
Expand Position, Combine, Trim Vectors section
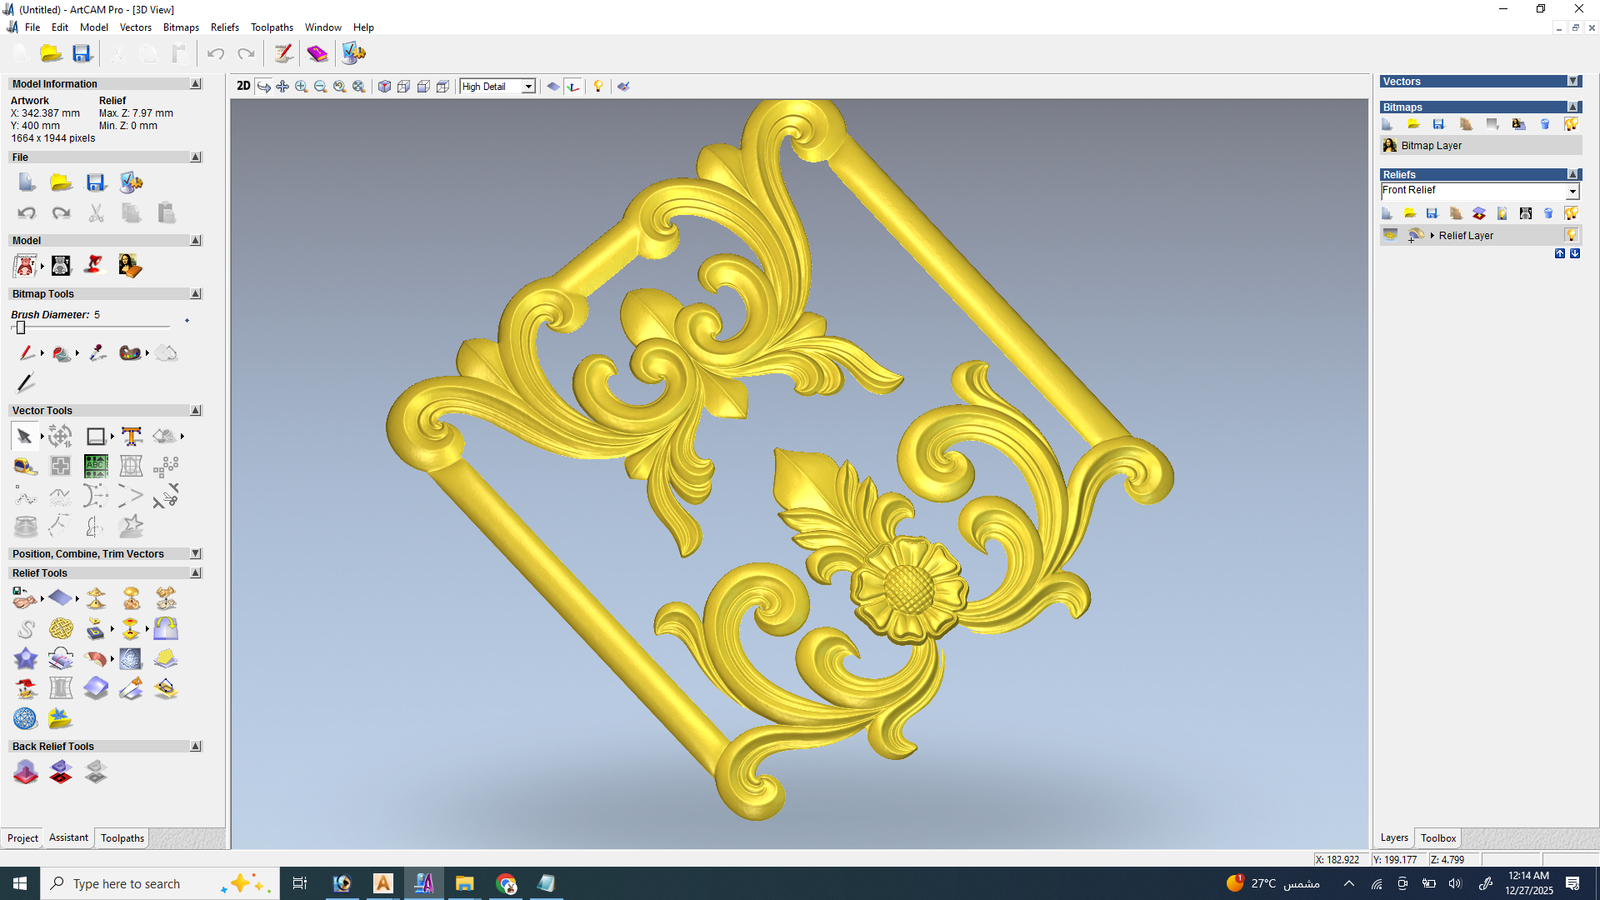click(x=196, y=554)
